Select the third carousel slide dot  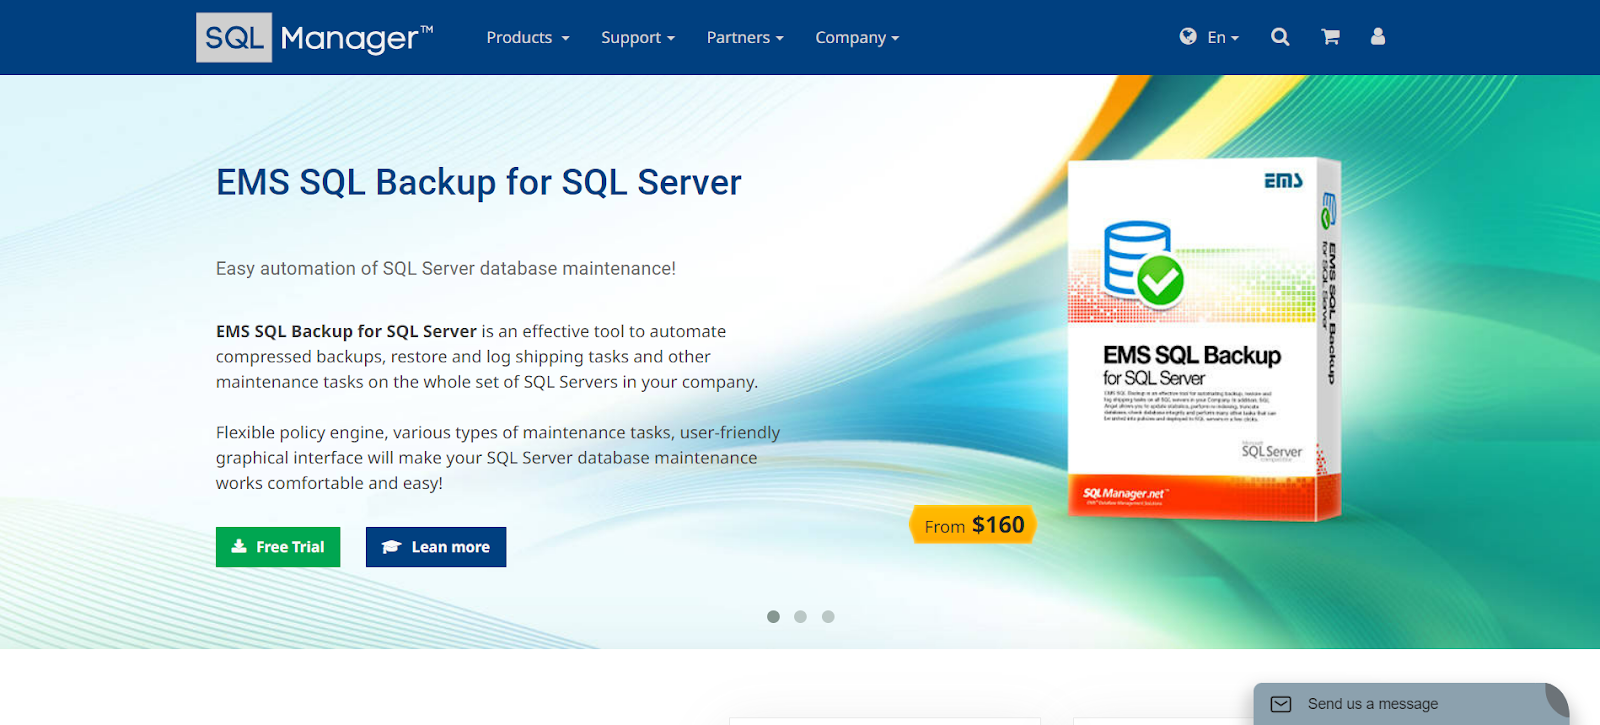click(828, 617)
